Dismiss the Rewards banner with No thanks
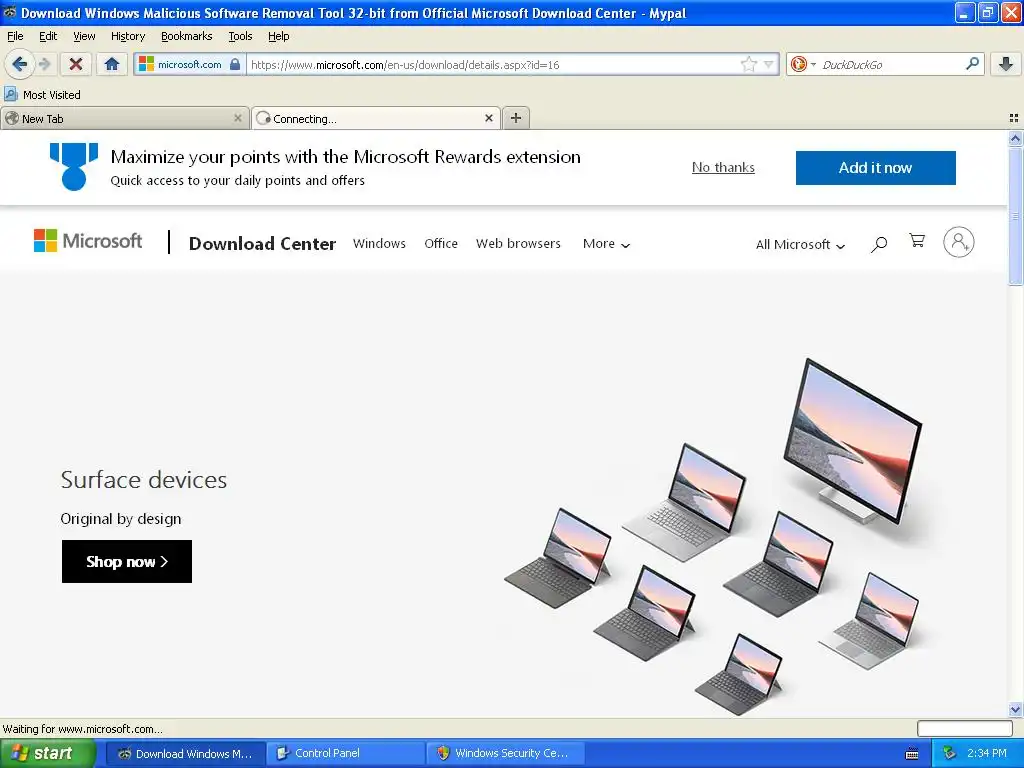Image resolution: width=1024 pixels, height=768 pixels. (723, 167)
